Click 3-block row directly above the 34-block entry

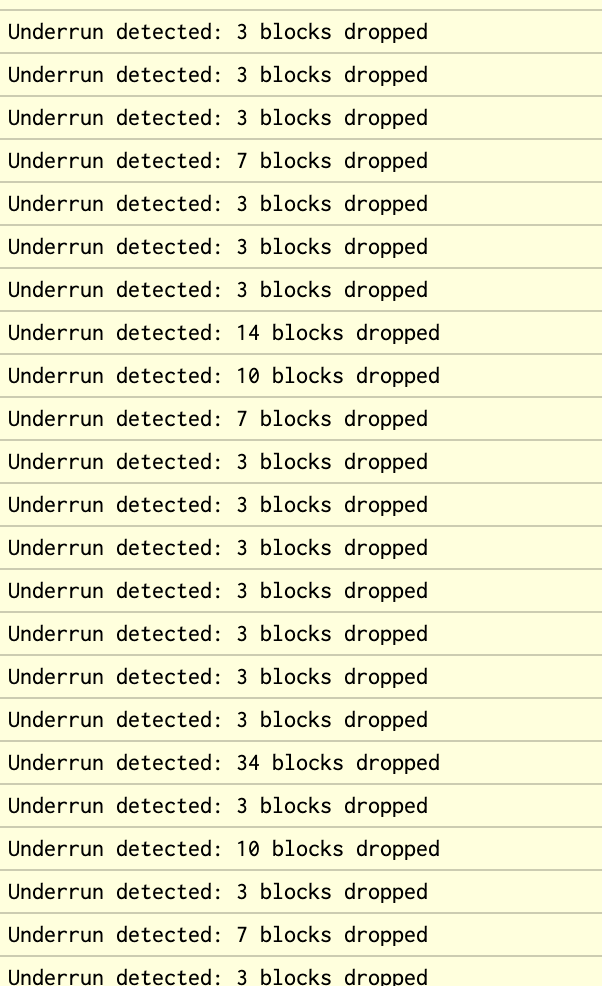218,720
